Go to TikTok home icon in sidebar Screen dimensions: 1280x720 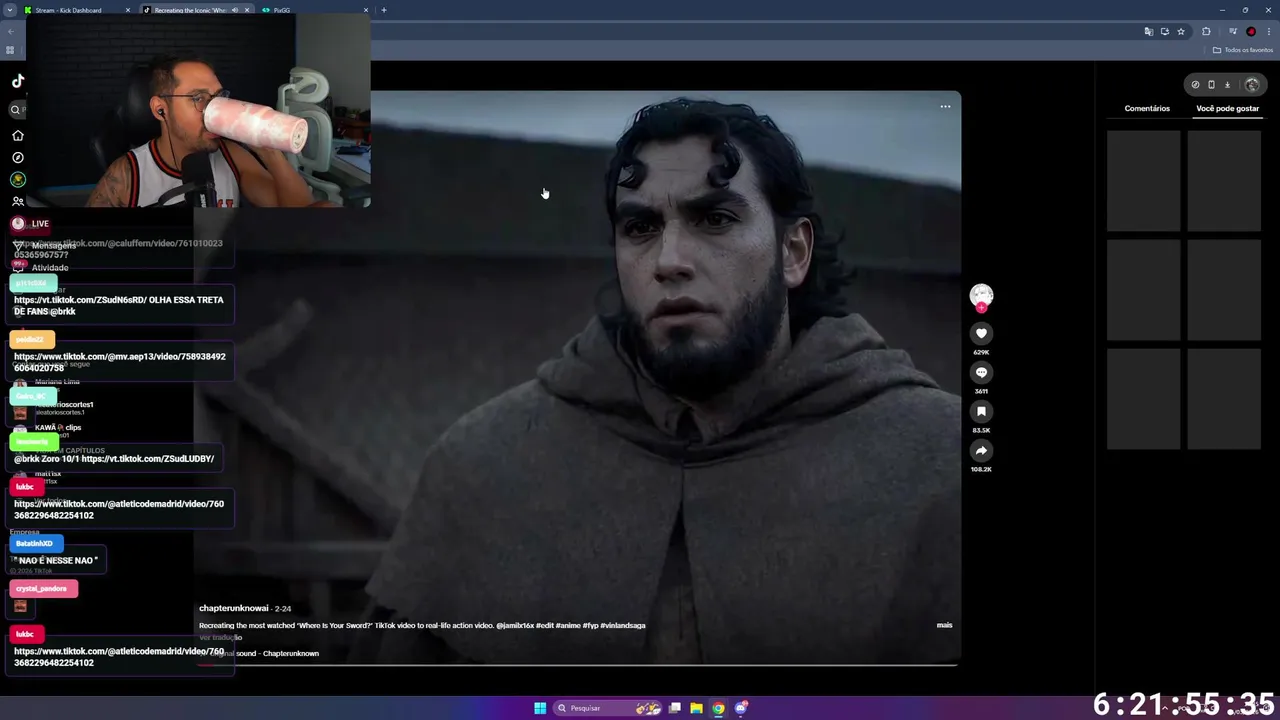point(18,135)
